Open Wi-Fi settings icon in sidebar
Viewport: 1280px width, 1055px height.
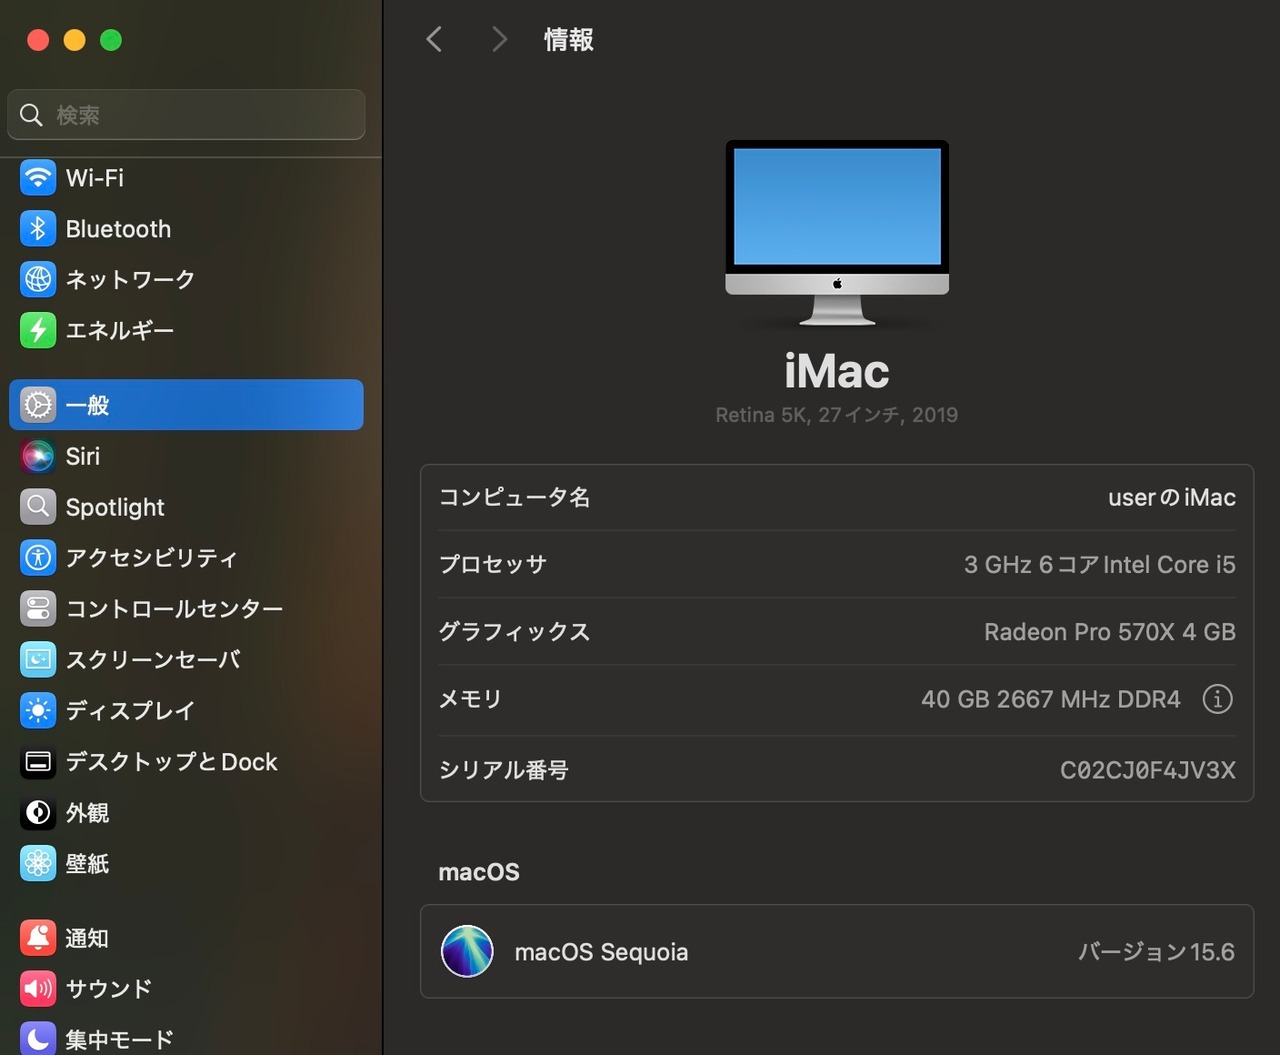click(38, 178)
